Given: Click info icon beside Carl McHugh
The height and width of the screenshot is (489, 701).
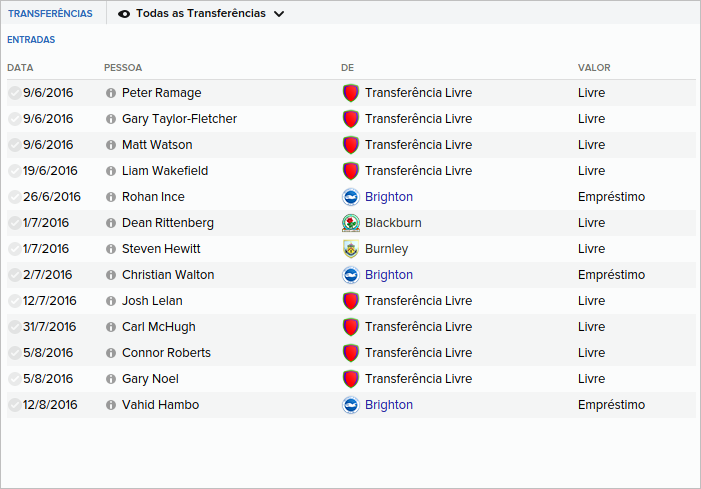Looking at the screenshot, I should pos(111,327).
